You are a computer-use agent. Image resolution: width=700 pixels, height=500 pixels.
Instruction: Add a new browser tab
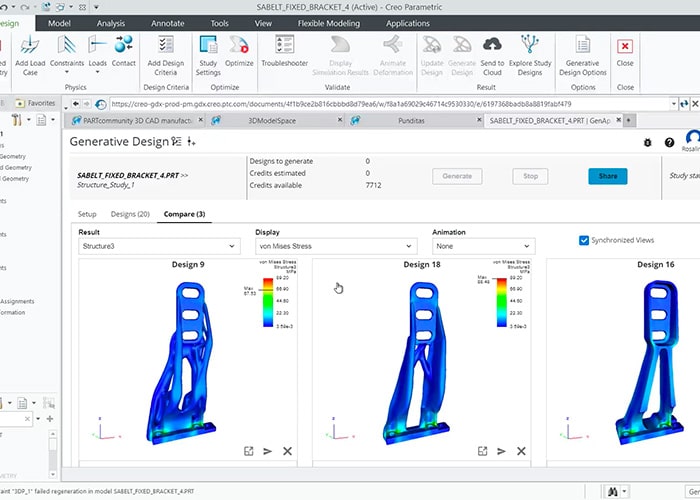[629, 121]
